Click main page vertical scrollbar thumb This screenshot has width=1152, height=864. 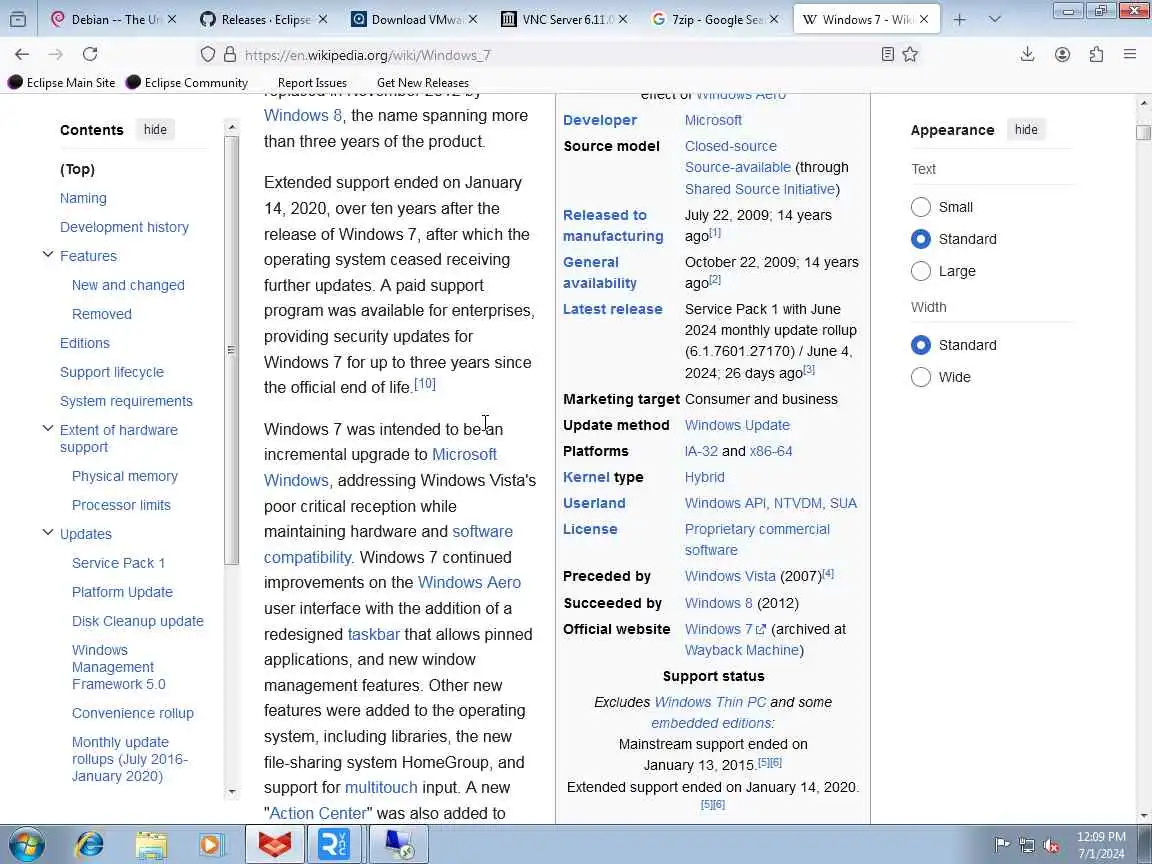click(1143, 132)
